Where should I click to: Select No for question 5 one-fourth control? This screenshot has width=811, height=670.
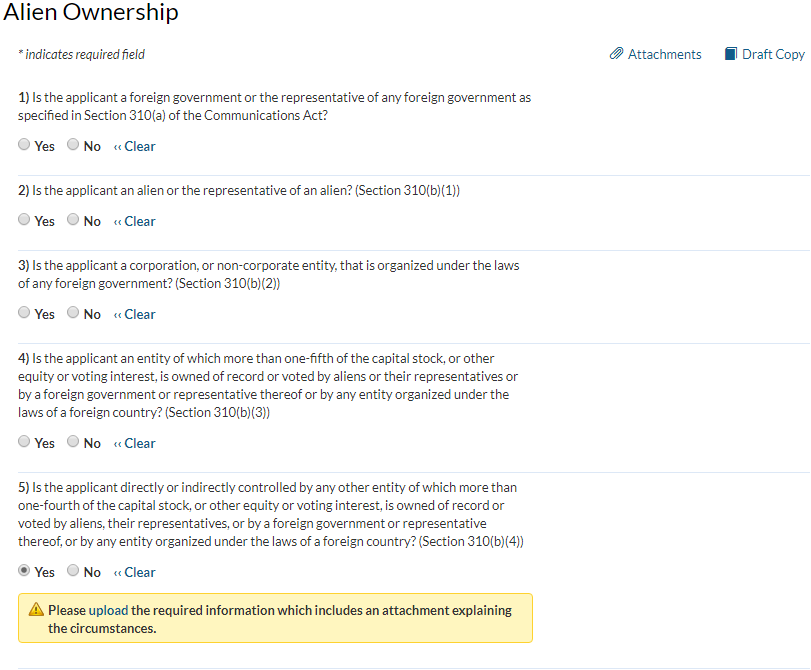(x=73, y=571)
